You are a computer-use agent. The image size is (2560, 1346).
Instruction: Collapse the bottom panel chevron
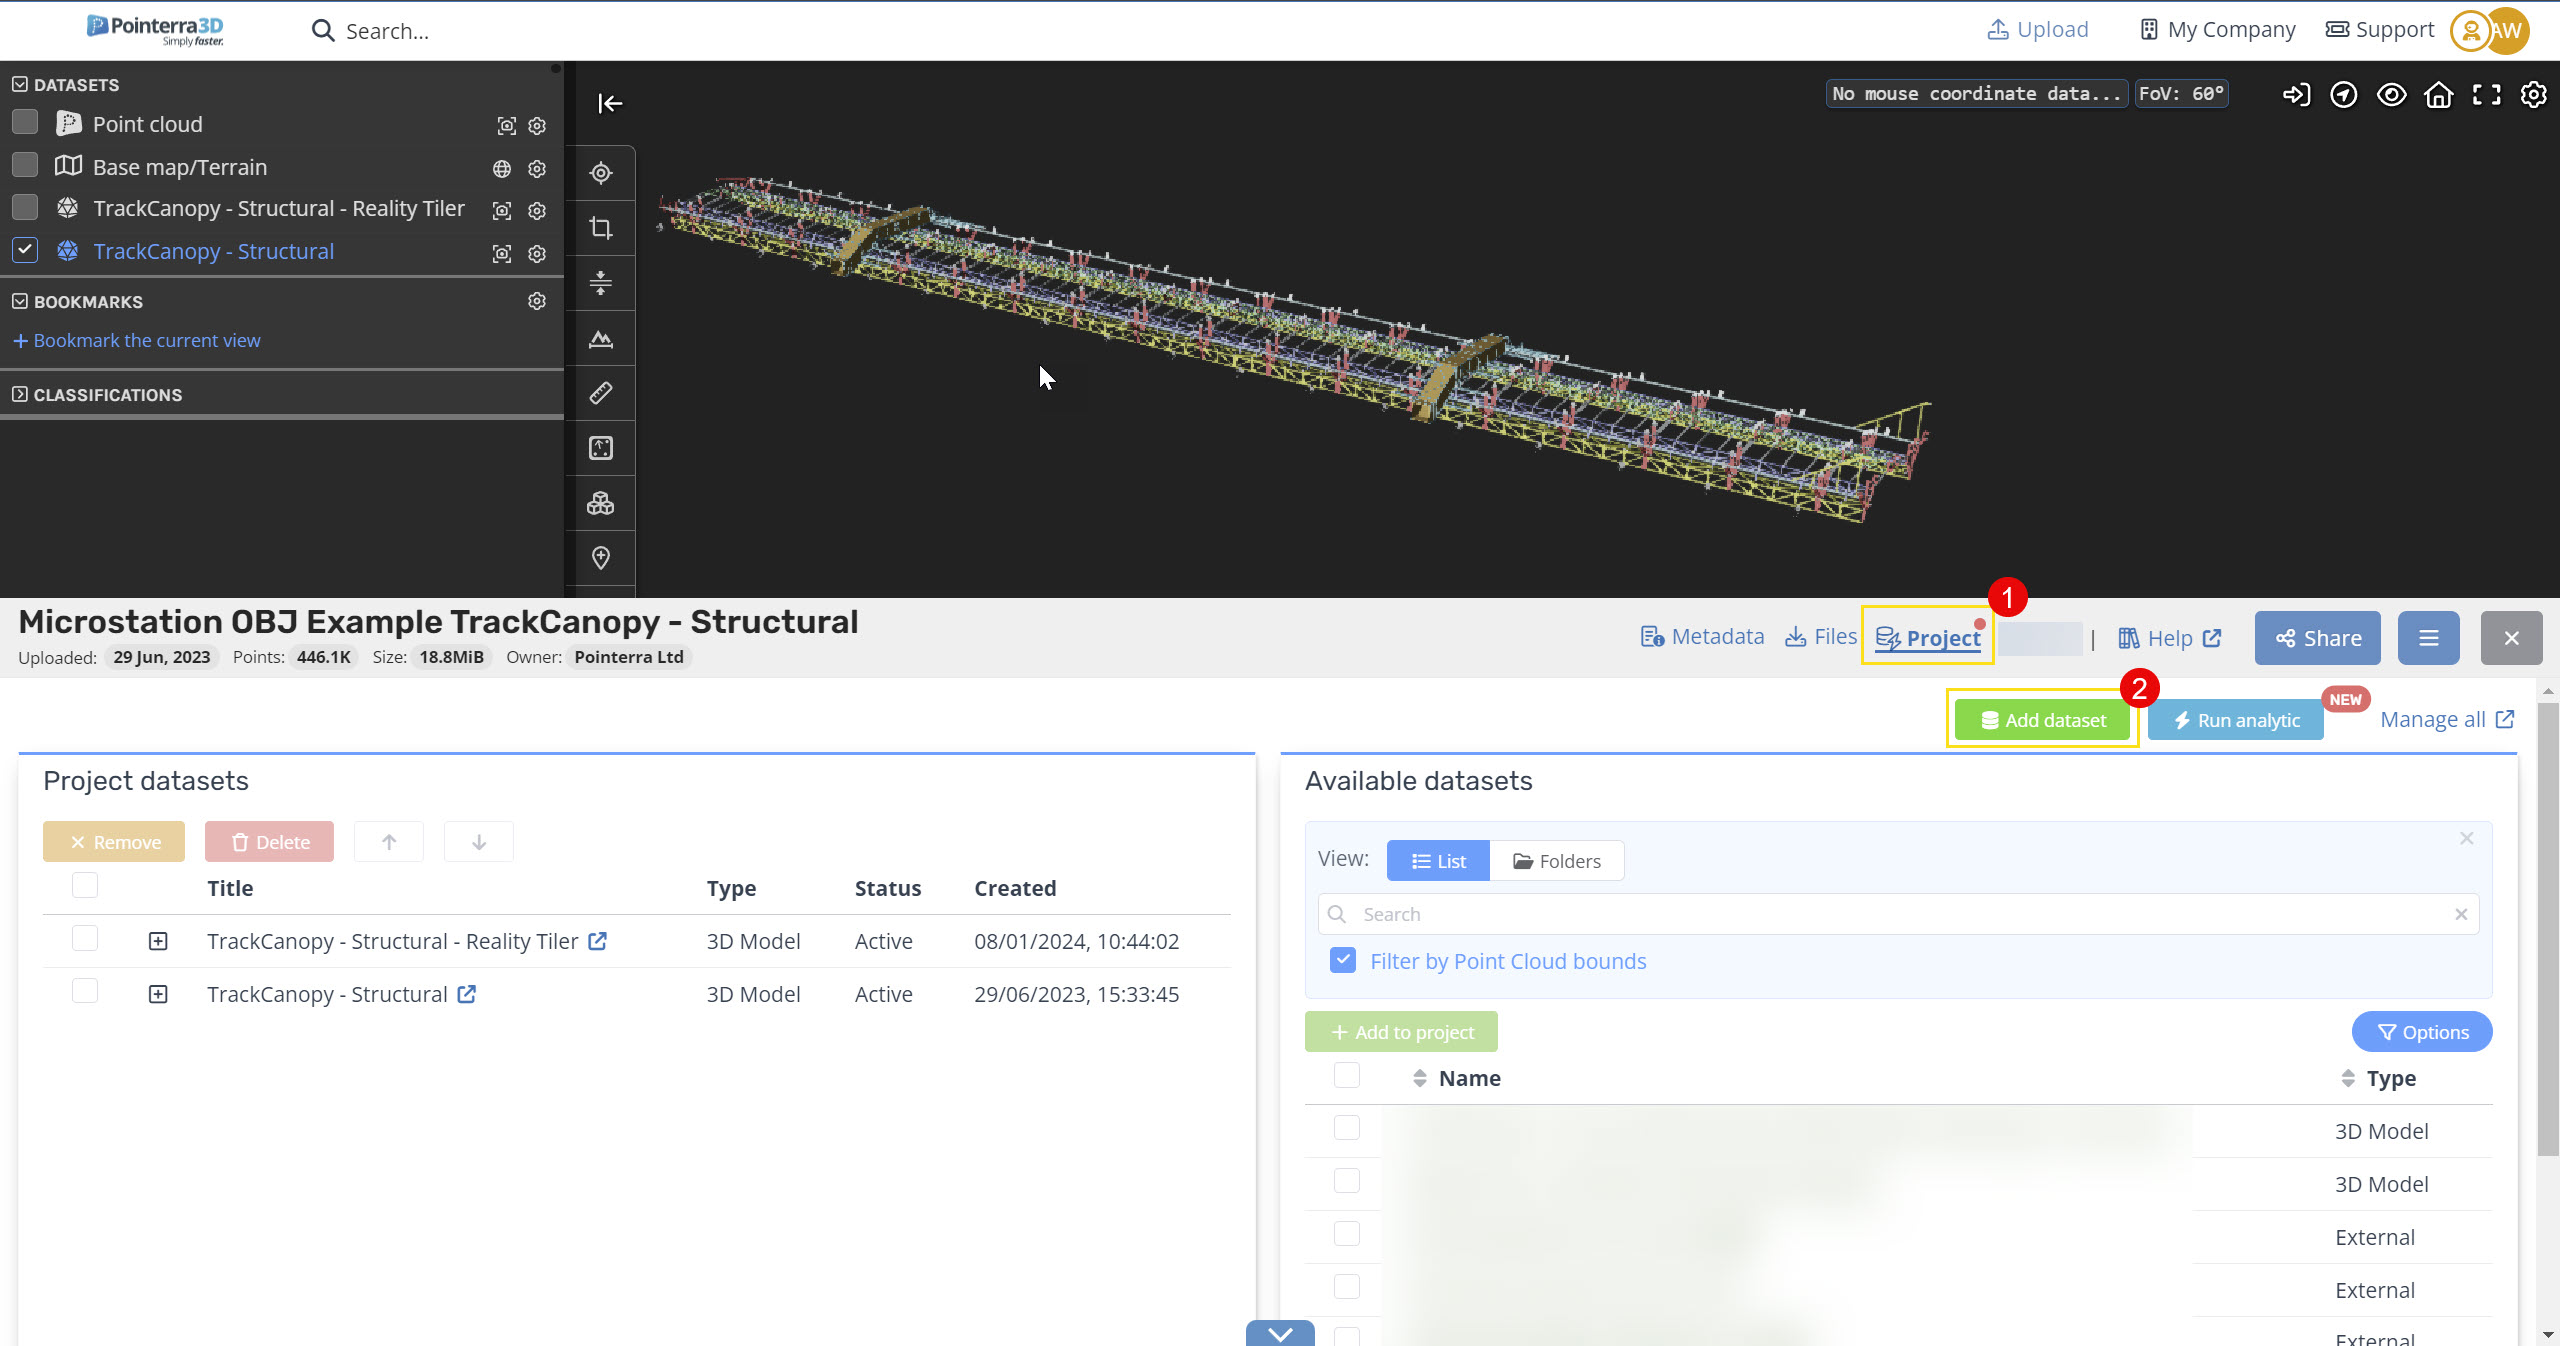pyautogui.click(x=1280, y=1334)
